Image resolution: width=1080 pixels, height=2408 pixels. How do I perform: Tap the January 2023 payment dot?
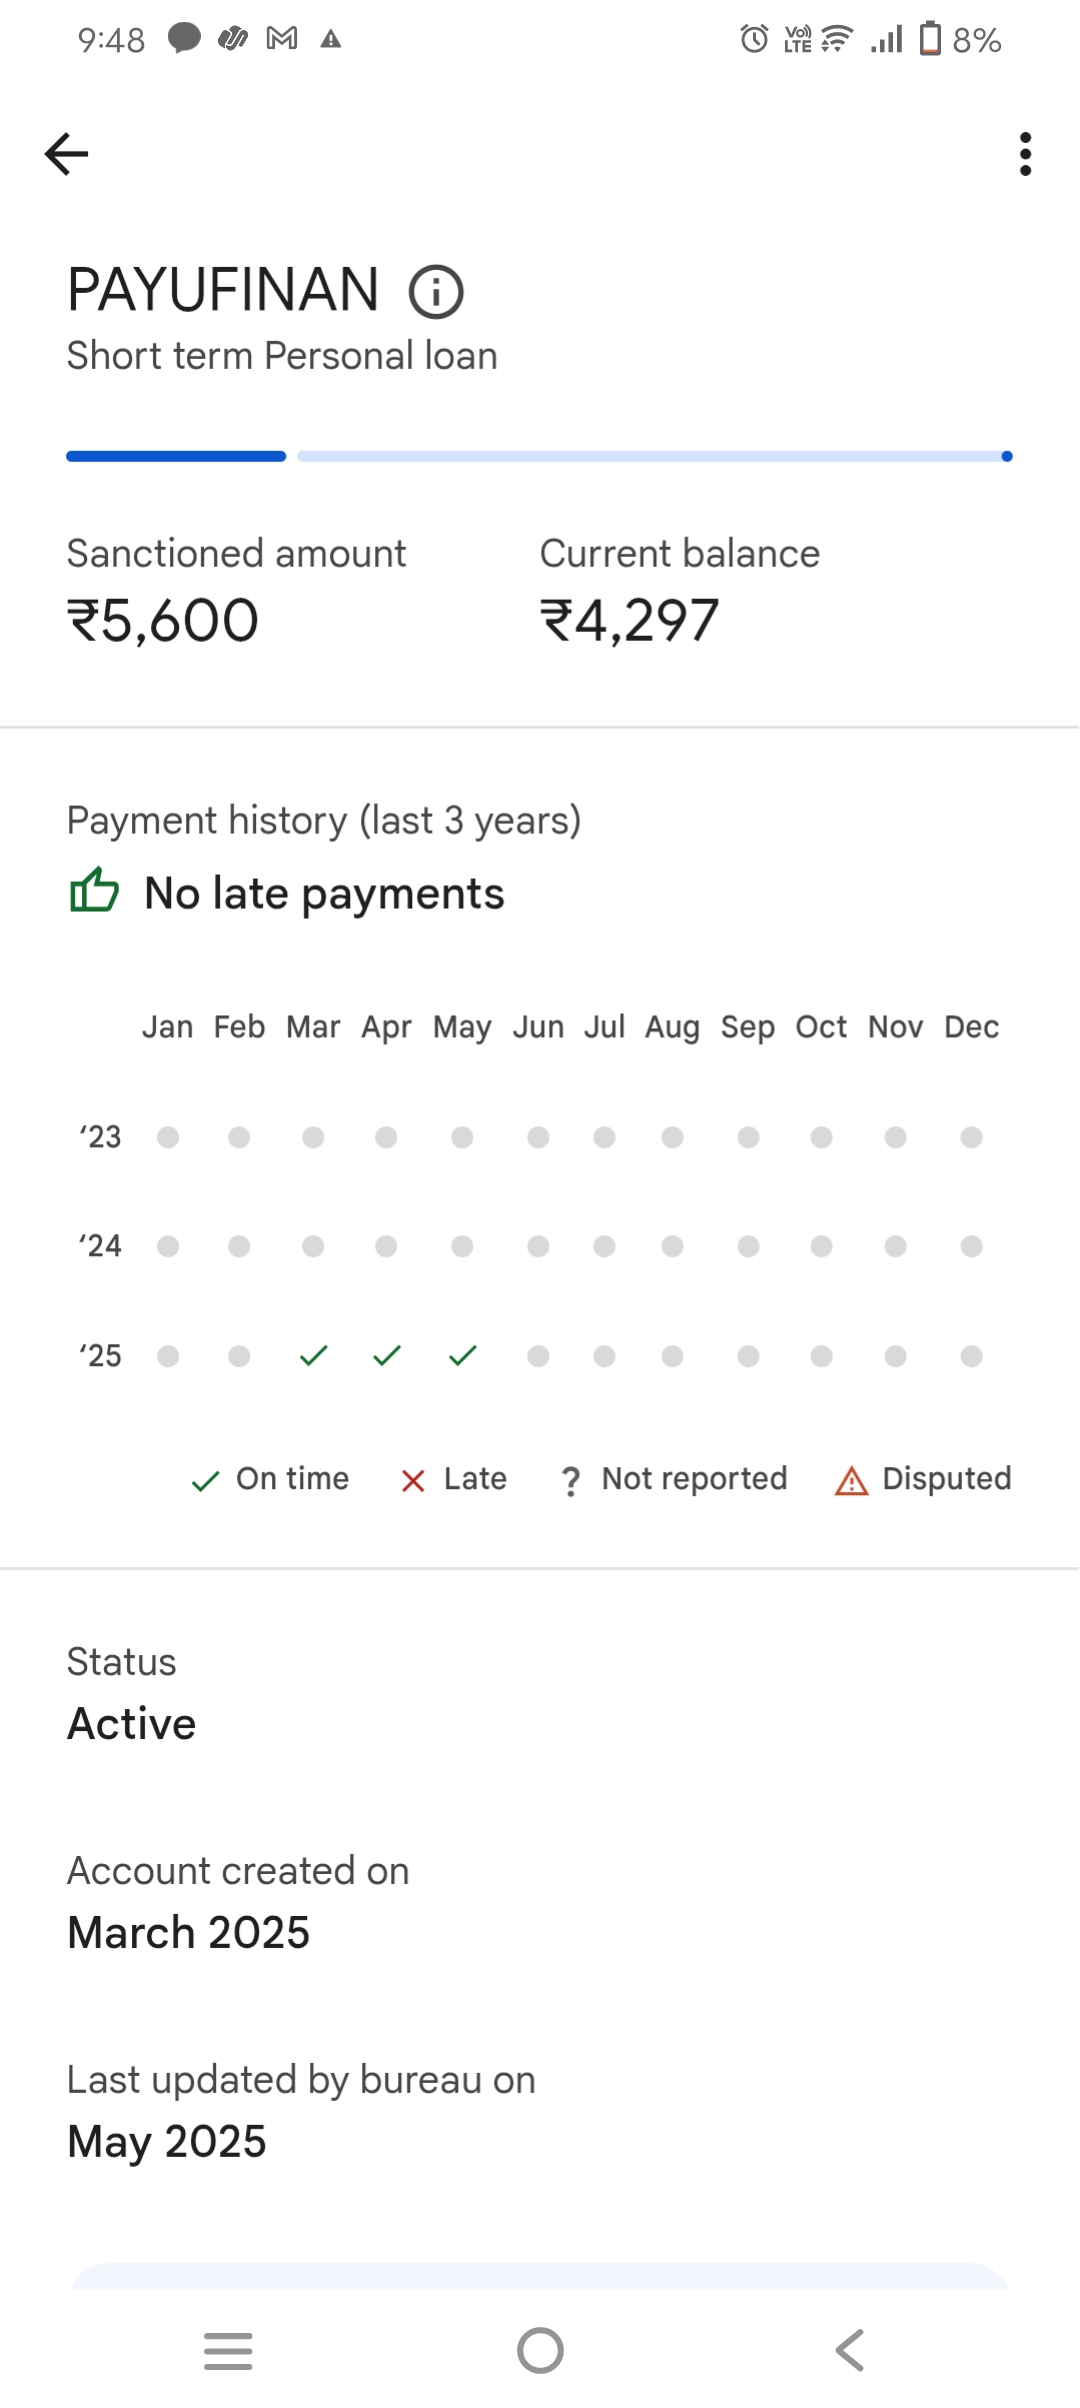168,1137
